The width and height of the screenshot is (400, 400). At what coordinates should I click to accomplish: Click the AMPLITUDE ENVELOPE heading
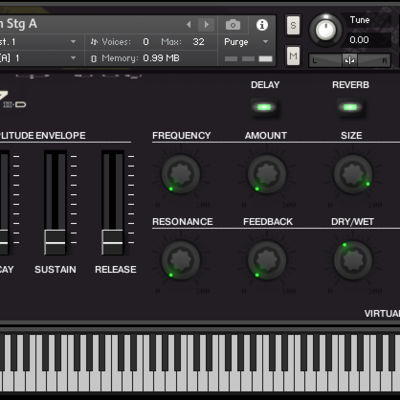43,135
